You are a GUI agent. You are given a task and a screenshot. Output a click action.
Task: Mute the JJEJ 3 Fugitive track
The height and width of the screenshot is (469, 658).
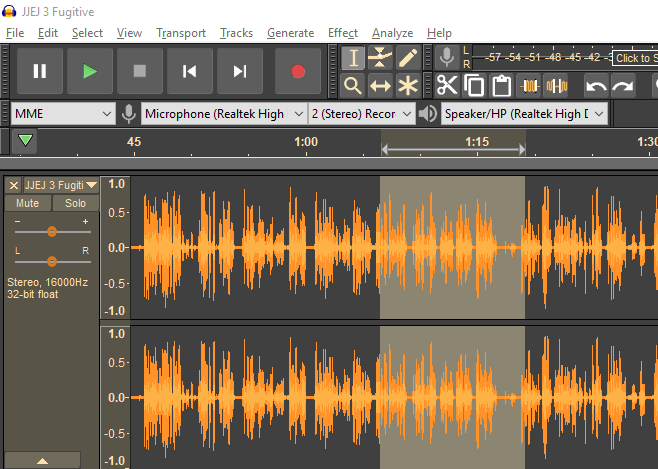tap(27, 203)
